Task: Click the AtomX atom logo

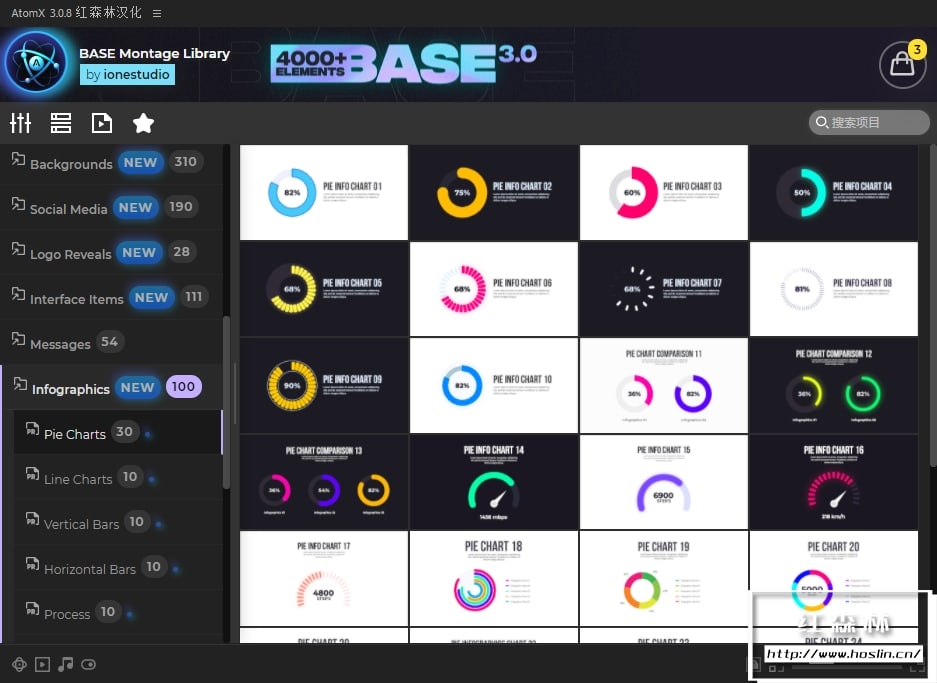Action: [36, 63]
